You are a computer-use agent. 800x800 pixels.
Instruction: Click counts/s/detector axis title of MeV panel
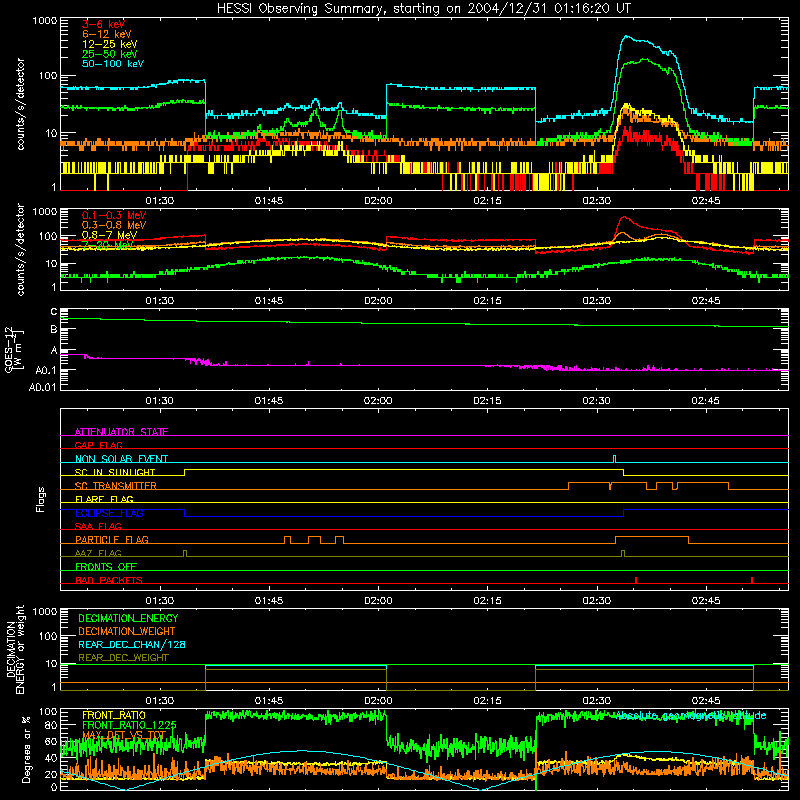pos(20,249)
